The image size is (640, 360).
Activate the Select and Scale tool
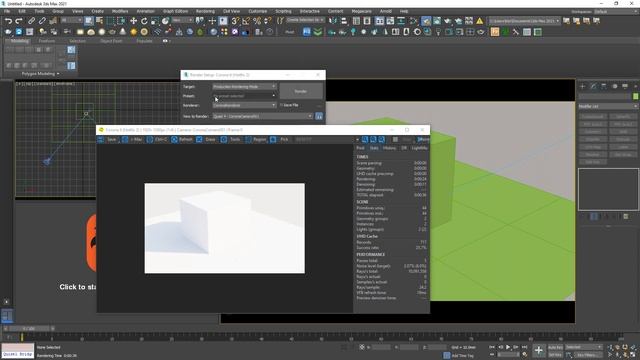(x=155, y=21)
